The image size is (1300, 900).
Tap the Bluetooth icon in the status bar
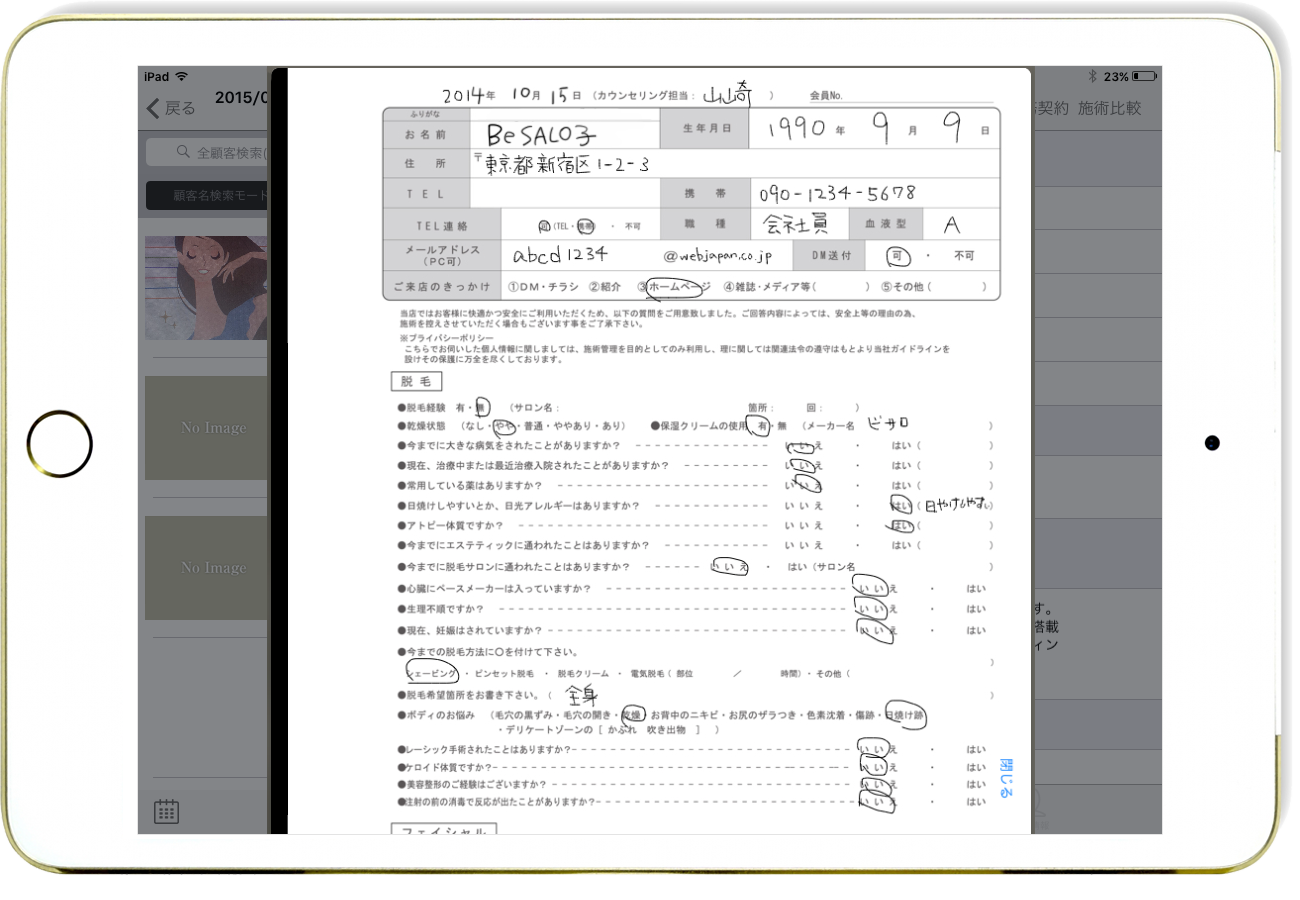pyautogui.click(x=1093, y=77)
